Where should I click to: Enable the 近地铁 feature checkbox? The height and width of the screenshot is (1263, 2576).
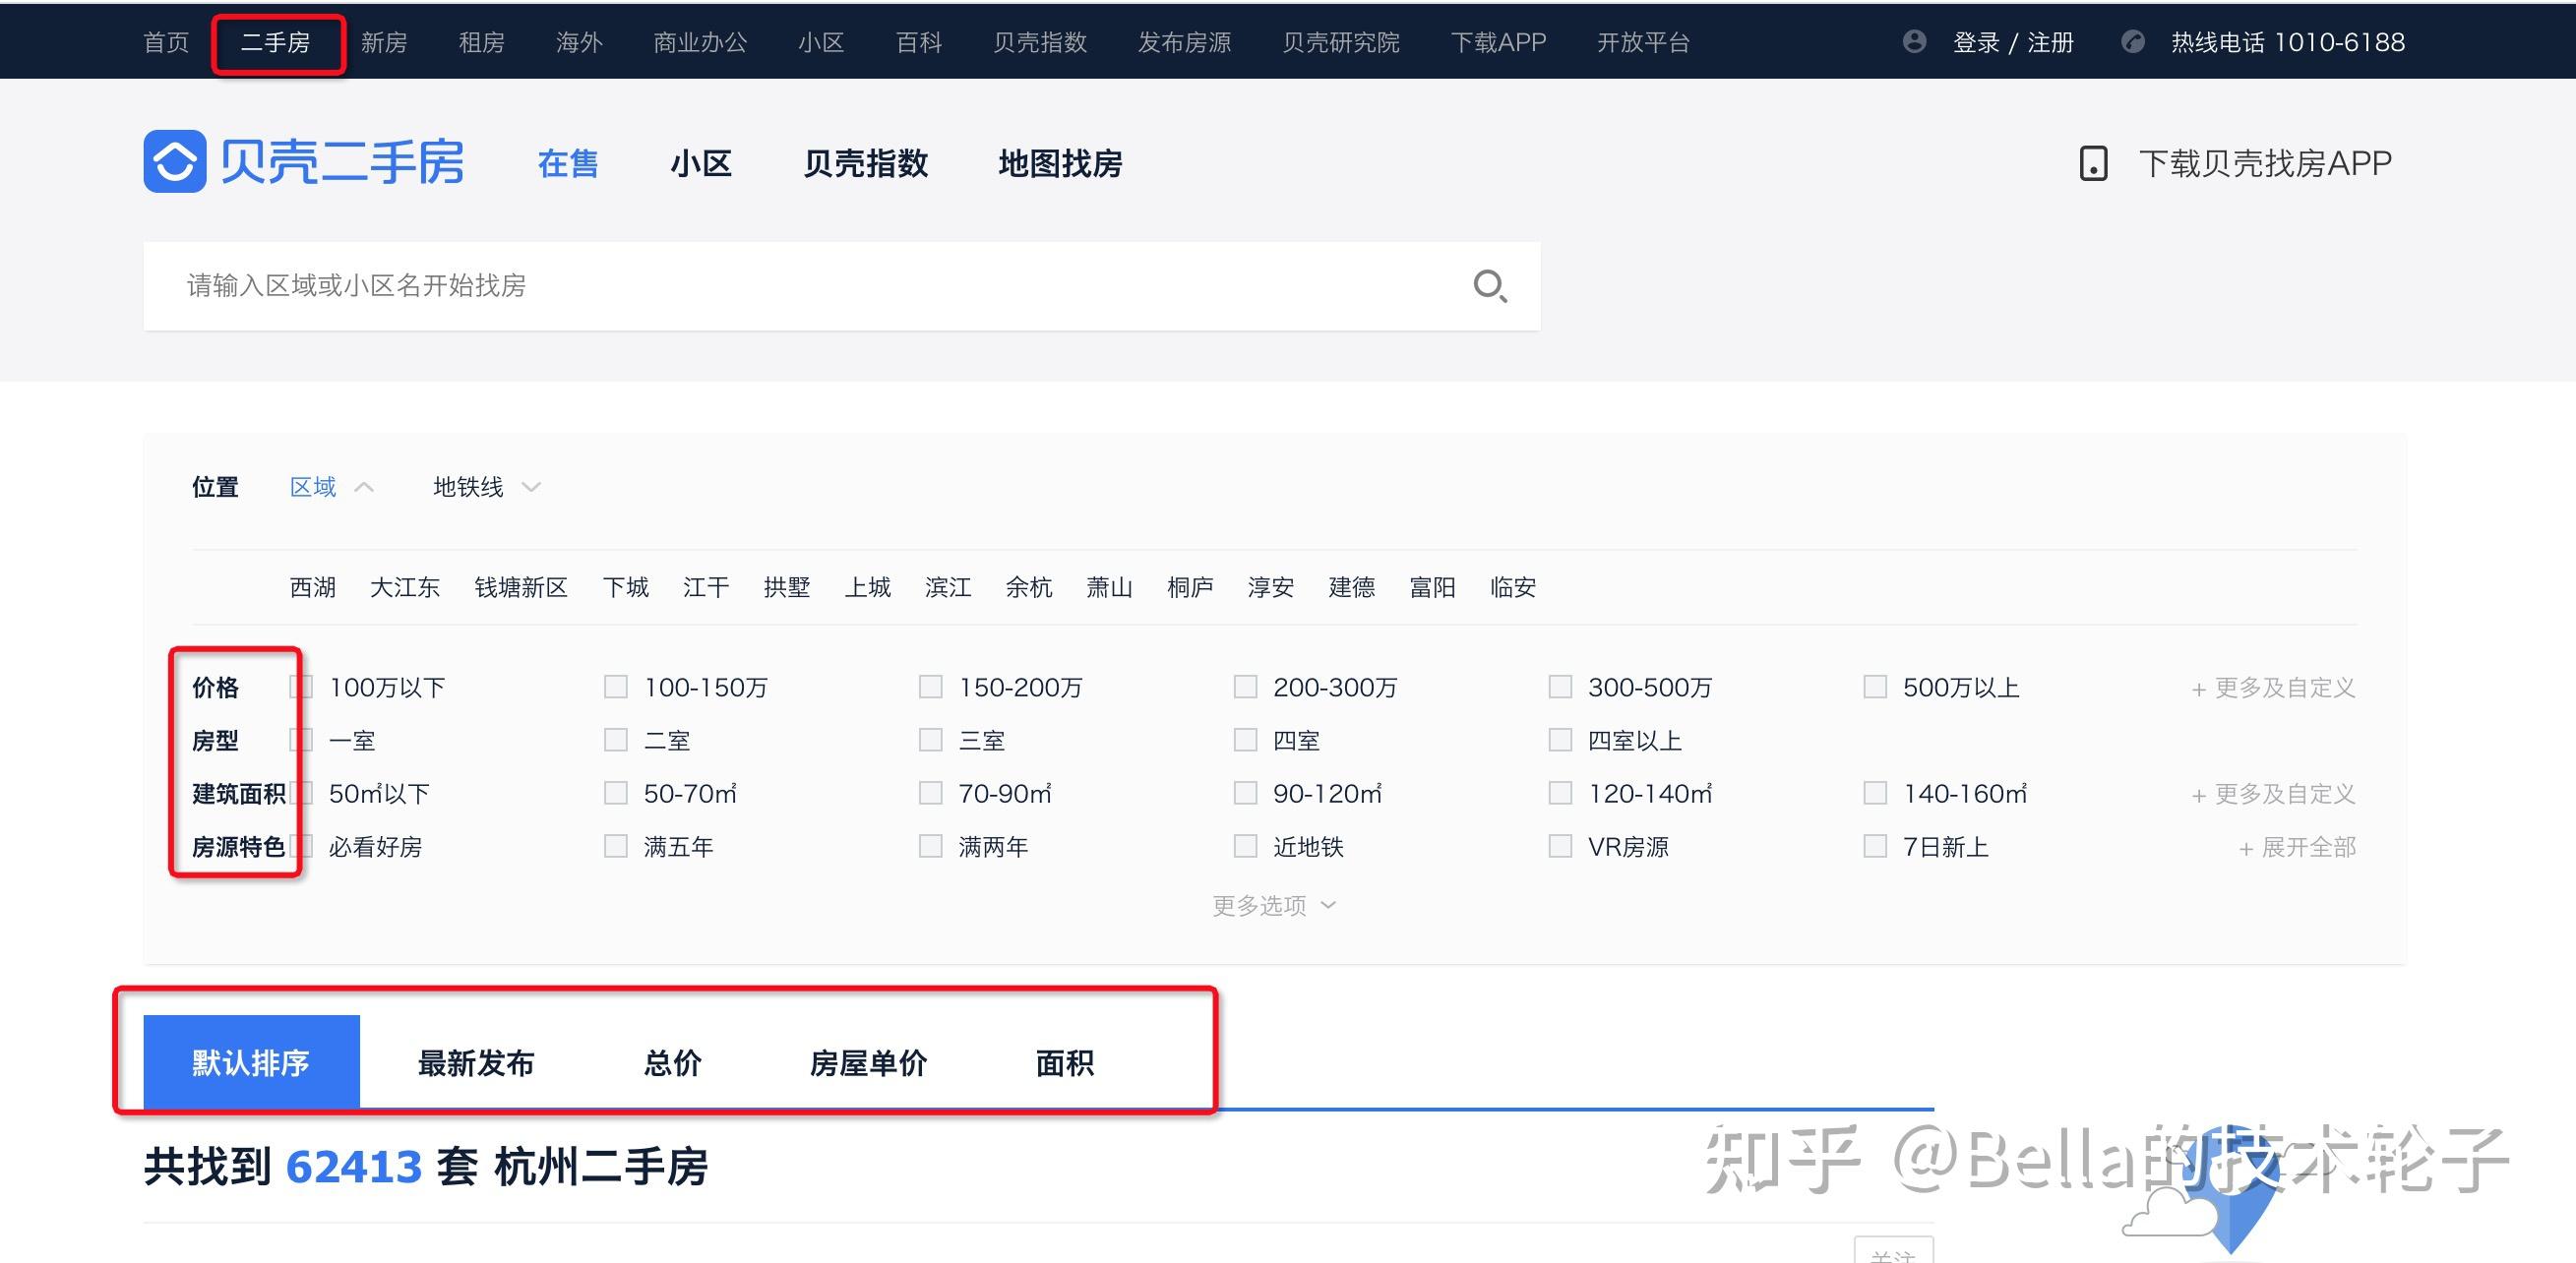click(1245, 847)
